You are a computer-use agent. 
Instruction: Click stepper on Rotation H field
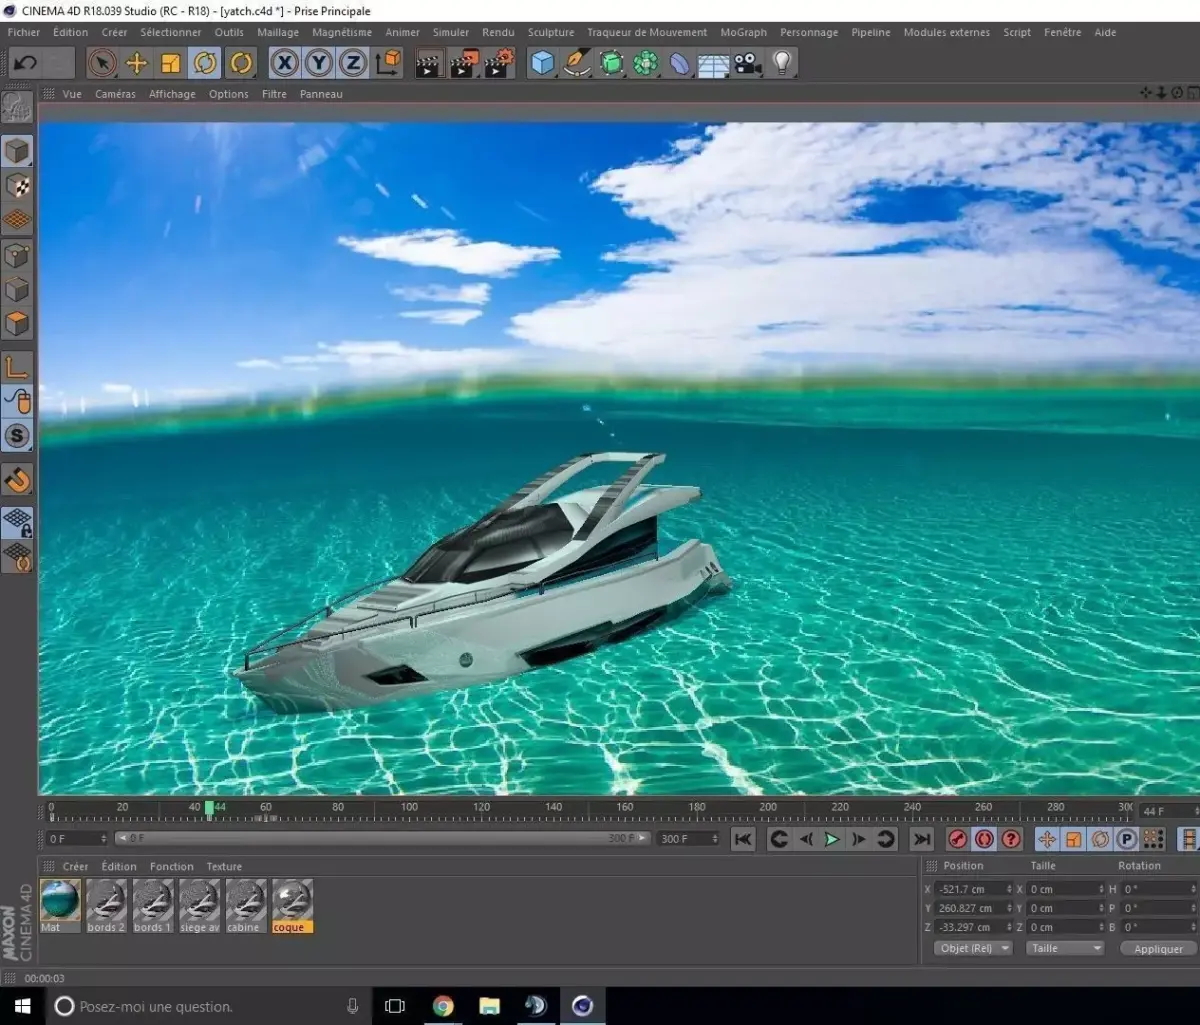[x=1192, y=889]
